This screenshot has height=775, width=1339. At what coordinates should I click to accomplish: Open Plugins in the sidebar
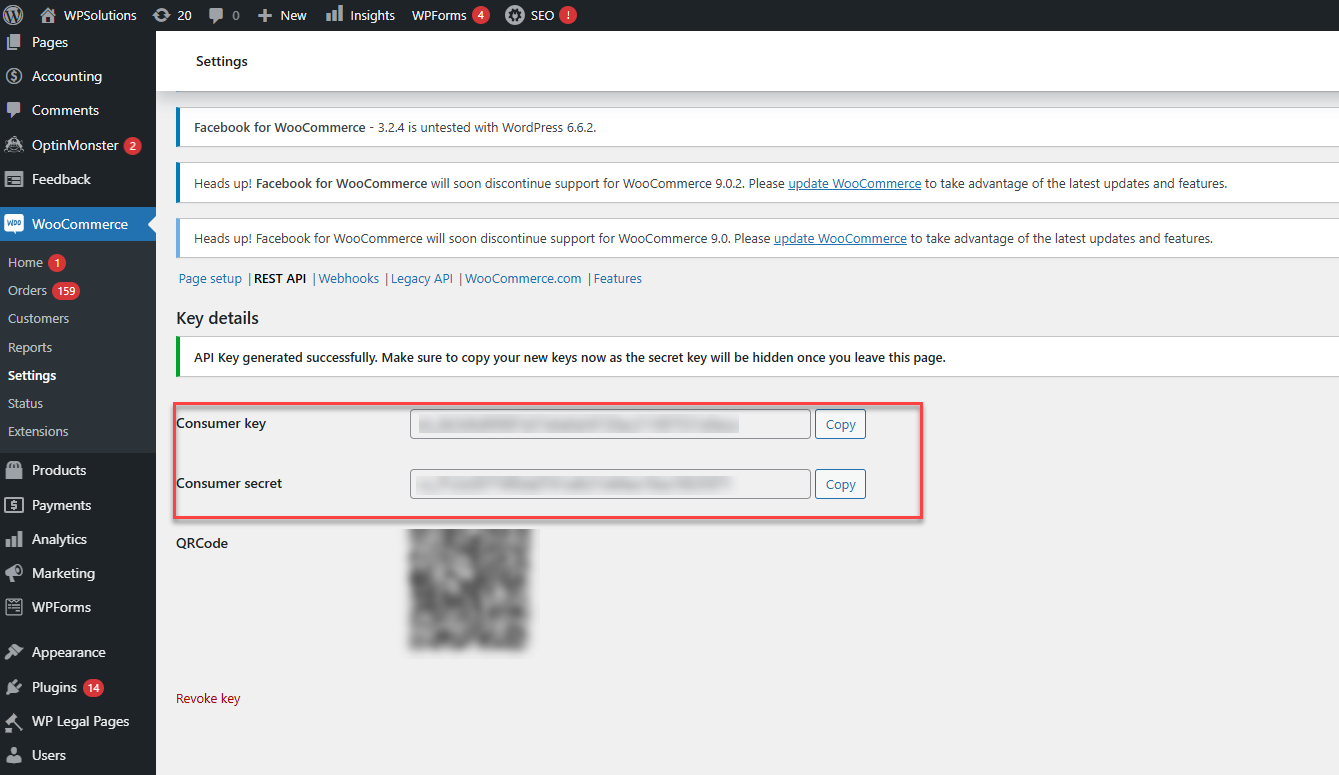click(54, 687)
